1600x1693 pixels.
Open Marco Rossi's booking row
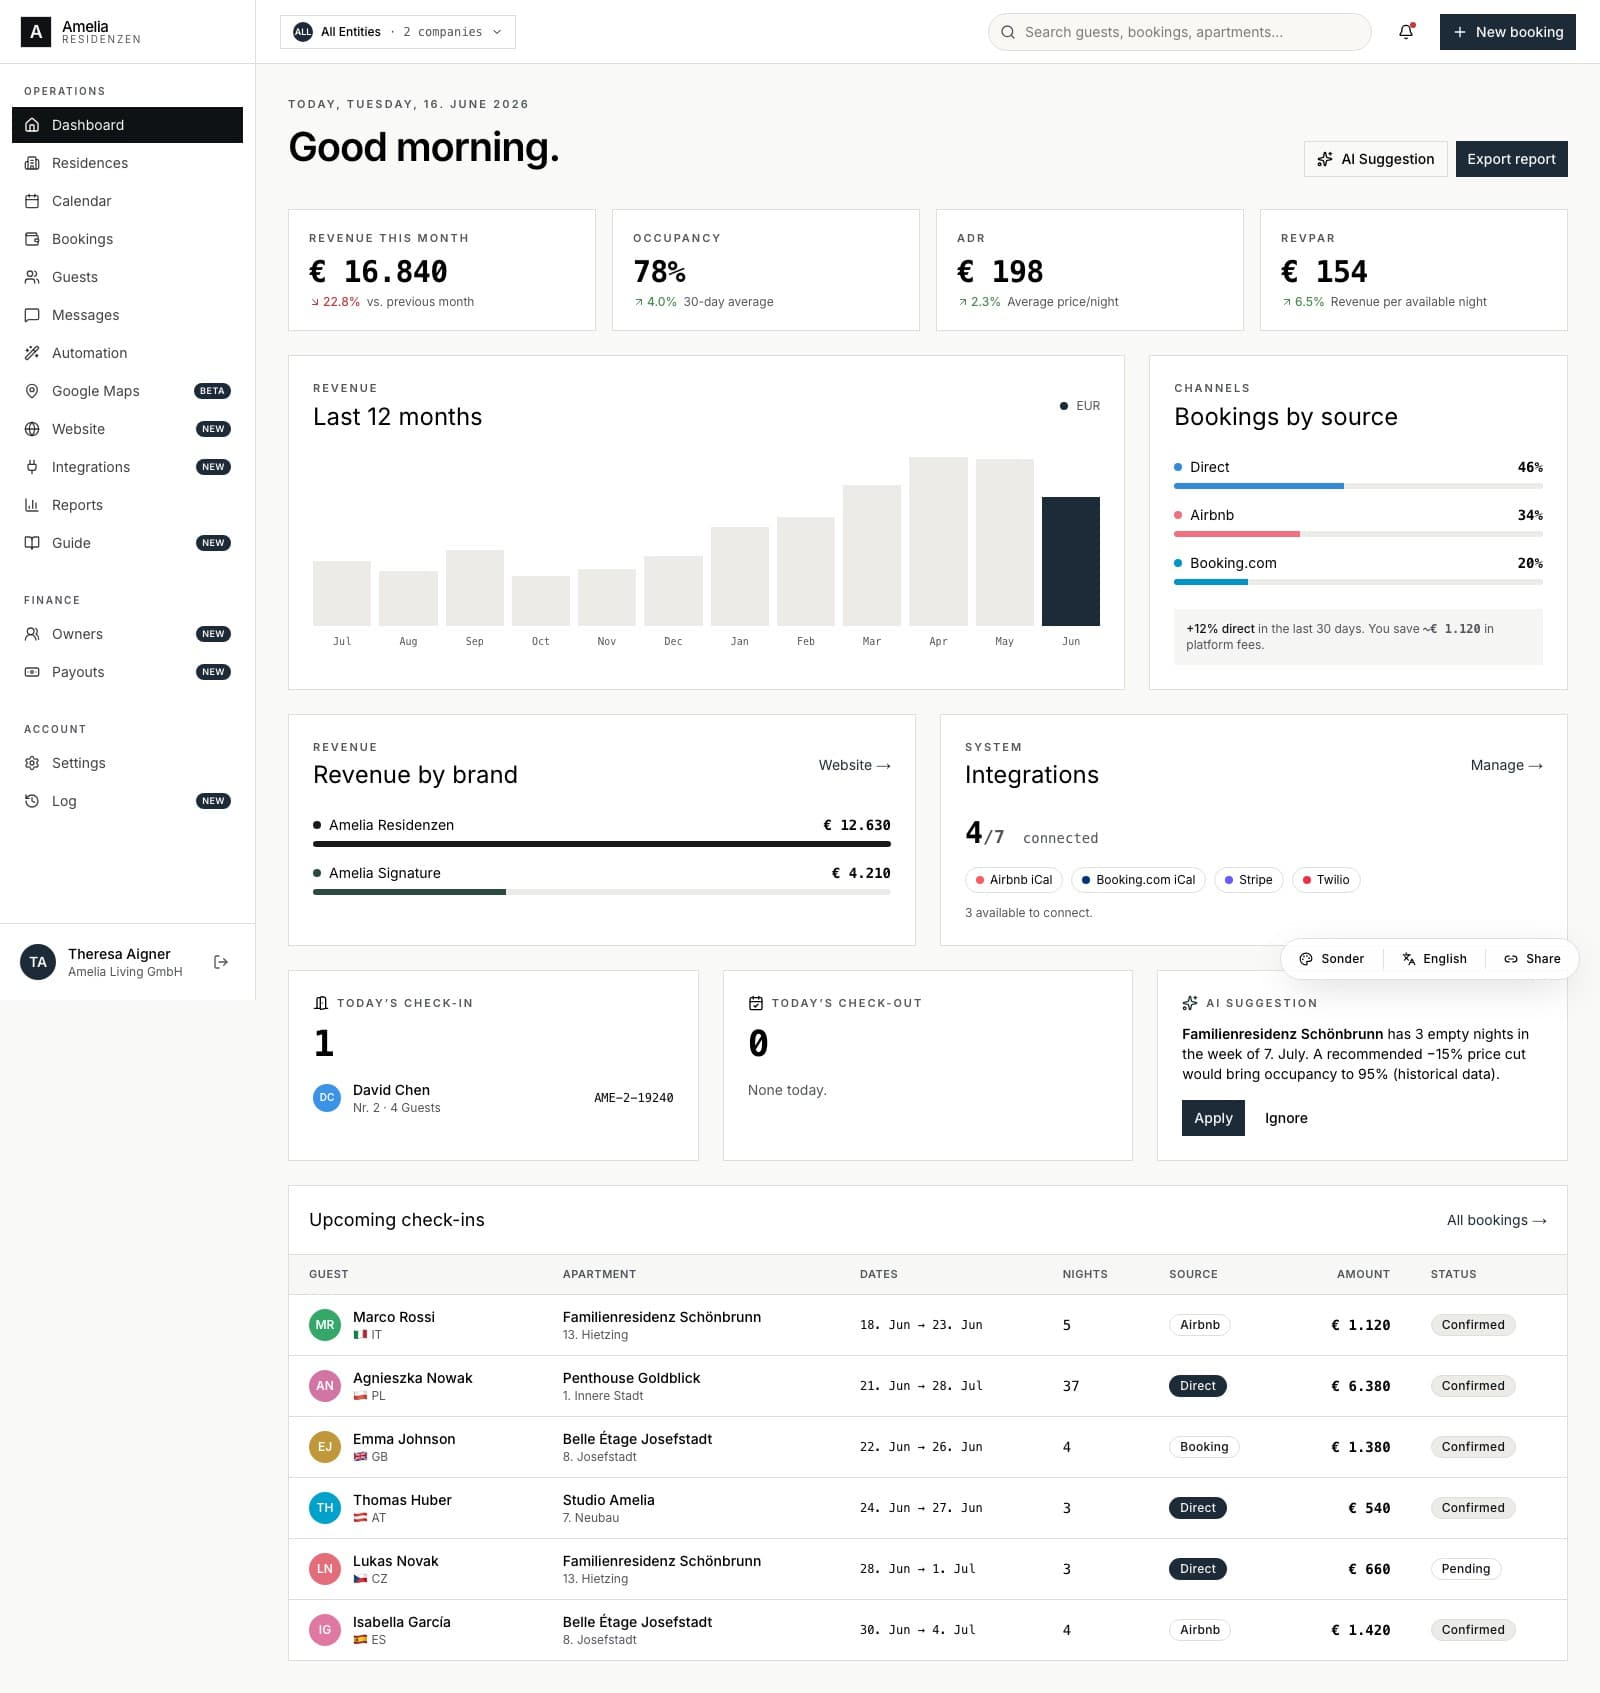pos(928,1325)
